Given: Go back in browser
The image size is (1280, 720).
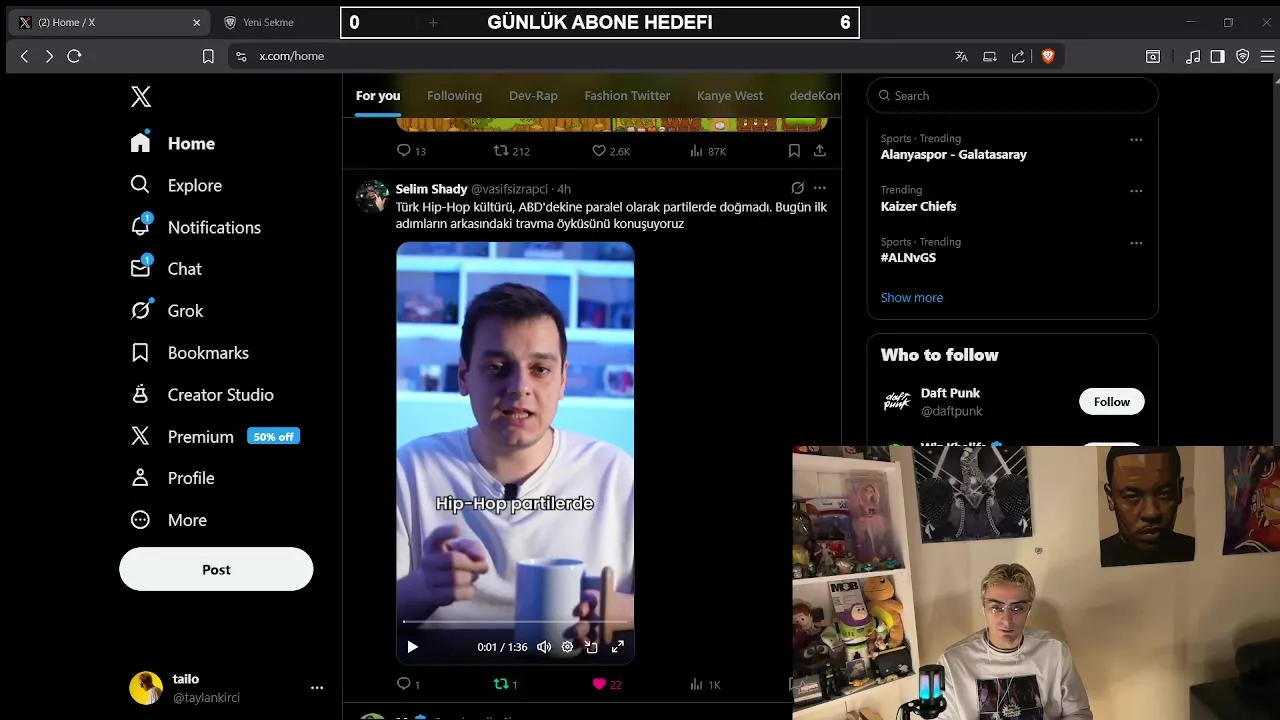Looking at the screenshot, I should (25, 56).
